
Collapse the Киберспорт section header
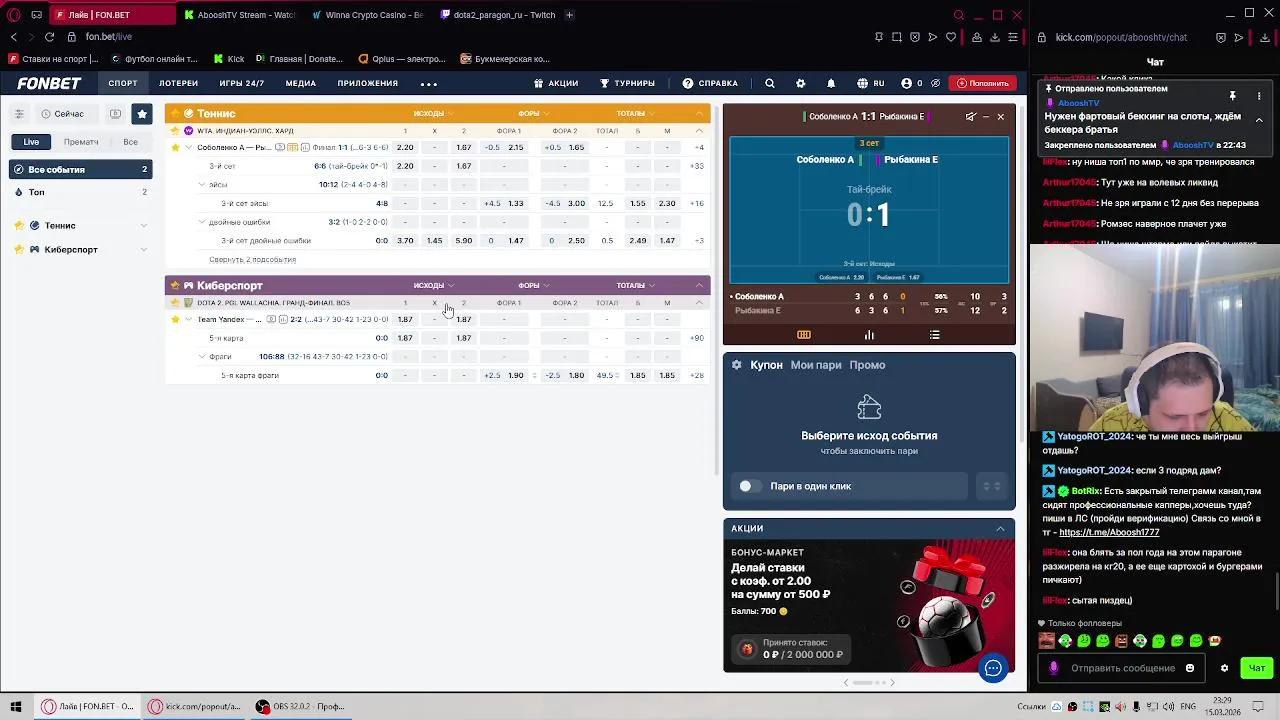click(x=699, y=285)
